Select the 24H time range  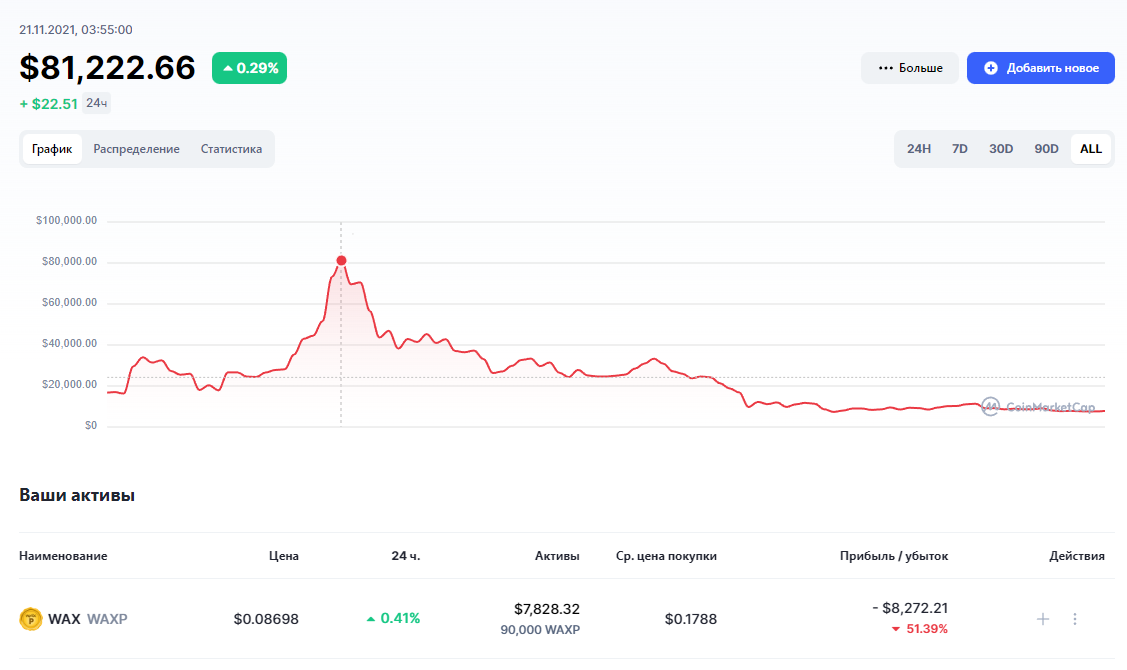click(919, 149)
